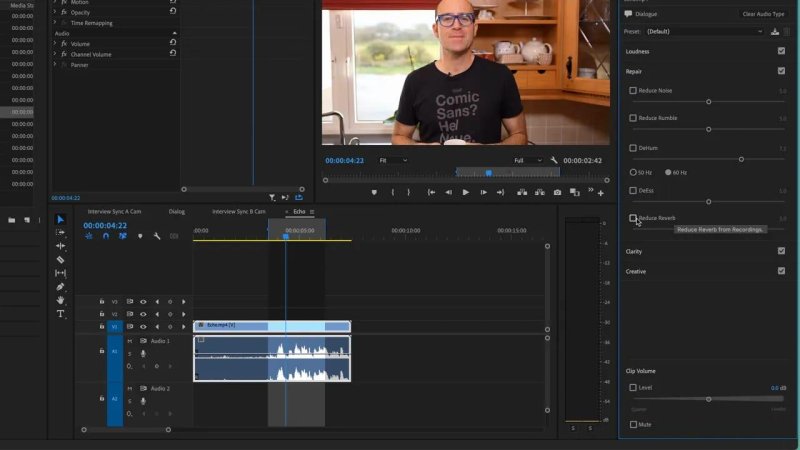
Task: Select the Track Select Forward tool
Action: coord(60,233)
